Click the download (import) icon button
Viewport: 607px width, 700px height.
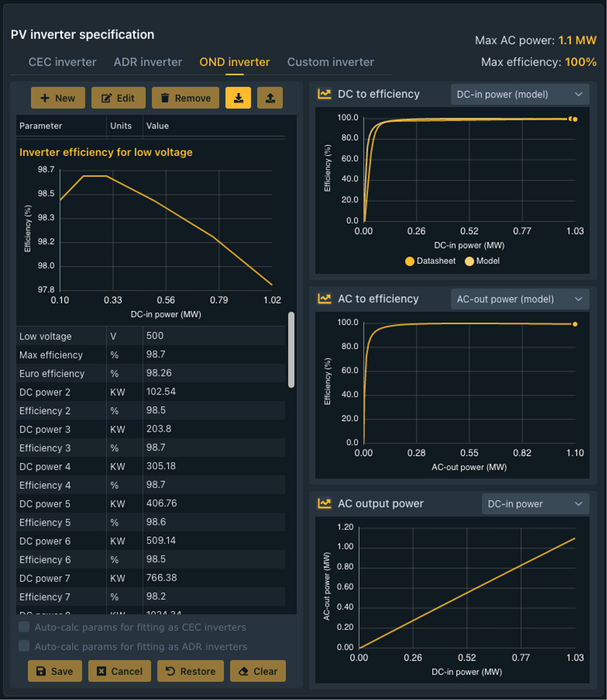pos(239,98)
